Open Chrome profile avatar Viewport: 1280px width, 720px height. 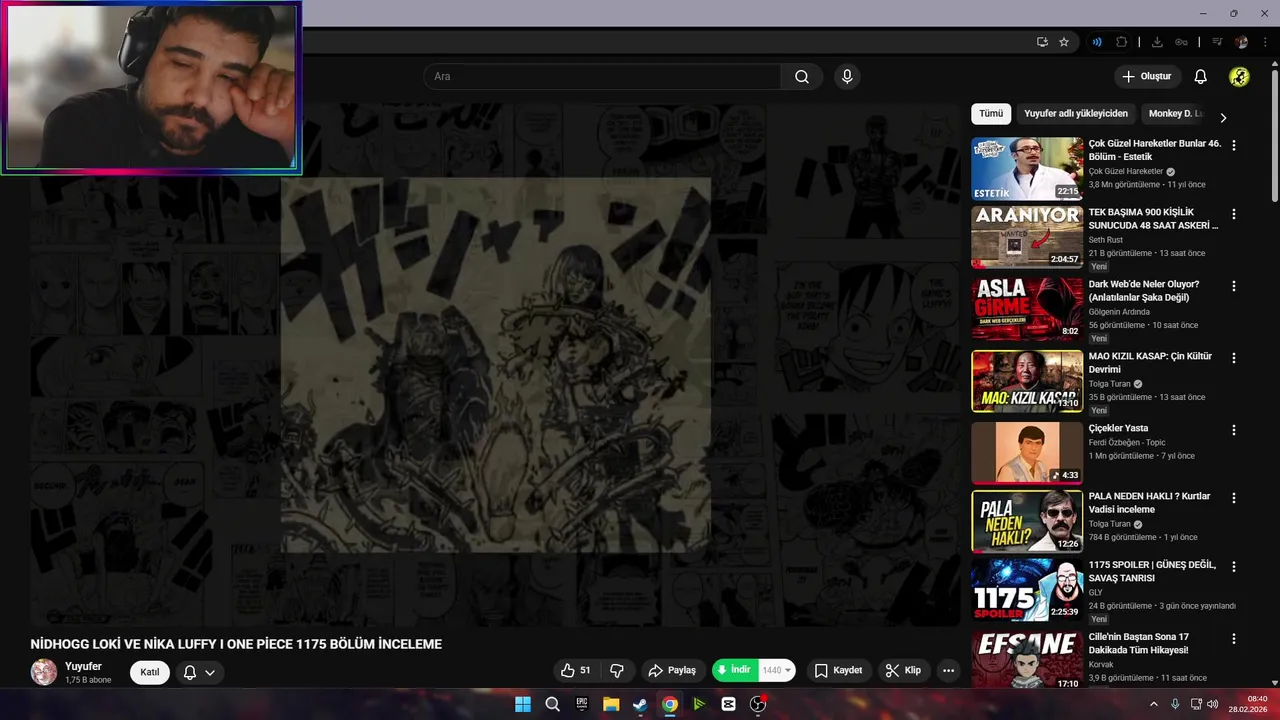[1242, 42]
